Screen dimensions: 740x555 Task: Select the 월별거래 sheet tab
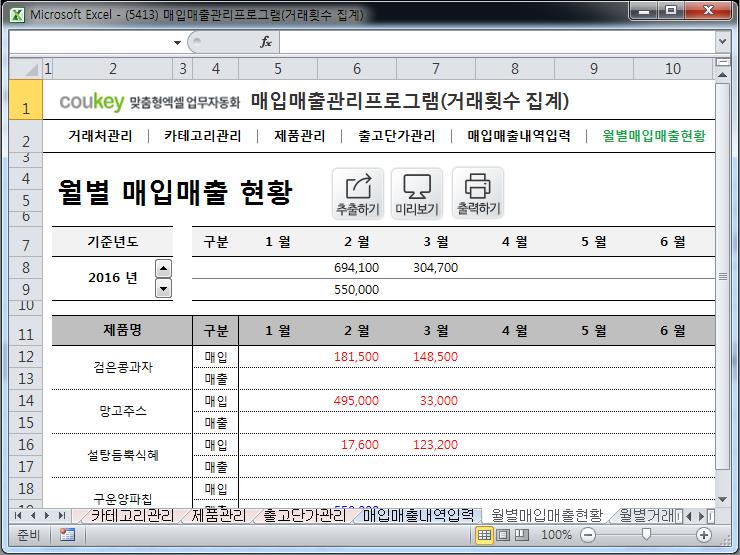pos(648,515)
